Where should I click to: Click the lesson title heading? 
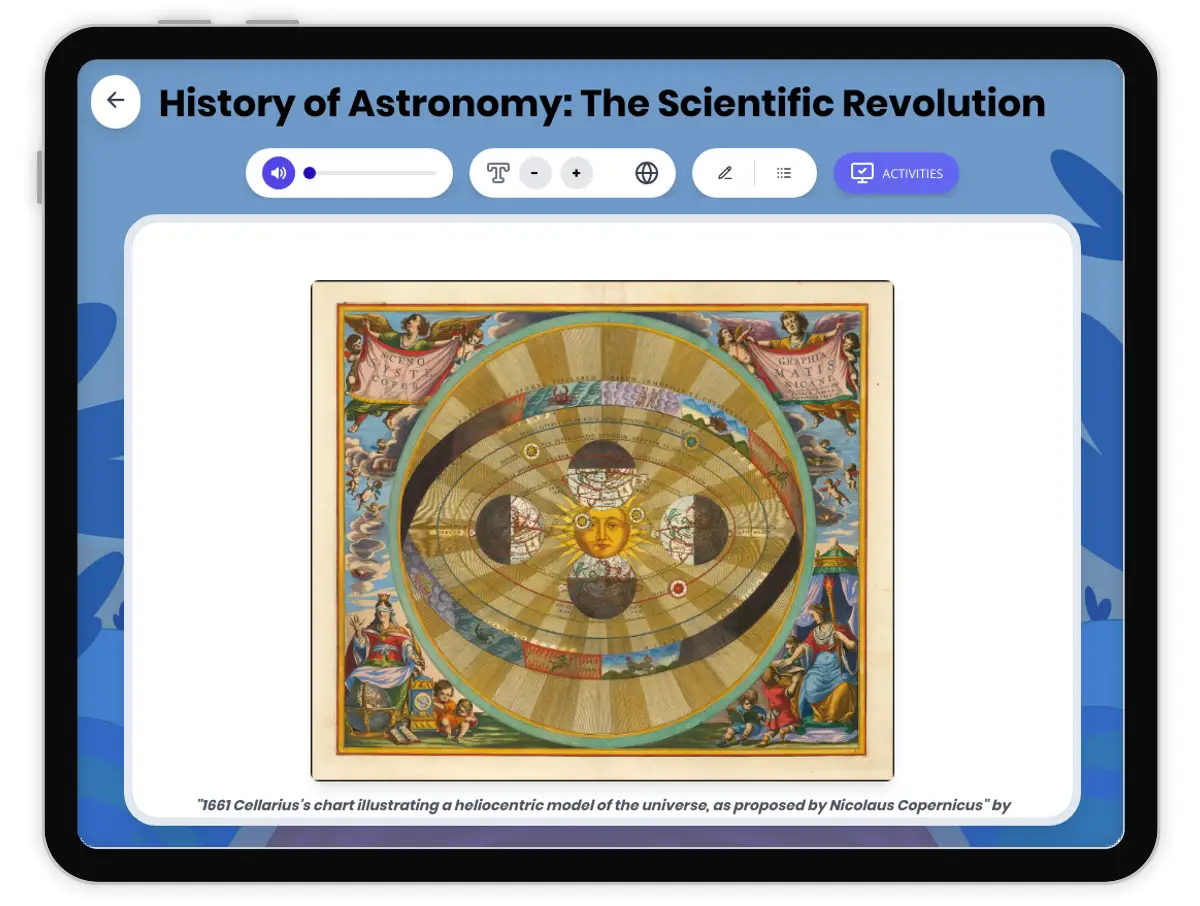600,103
